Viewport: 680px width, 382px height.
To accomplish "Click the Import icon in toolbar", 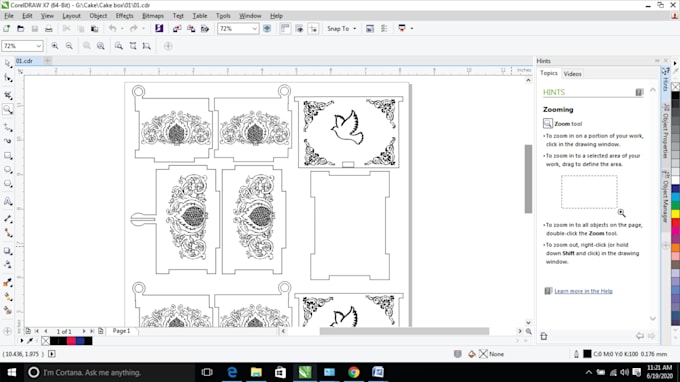I will pos(177,29).
